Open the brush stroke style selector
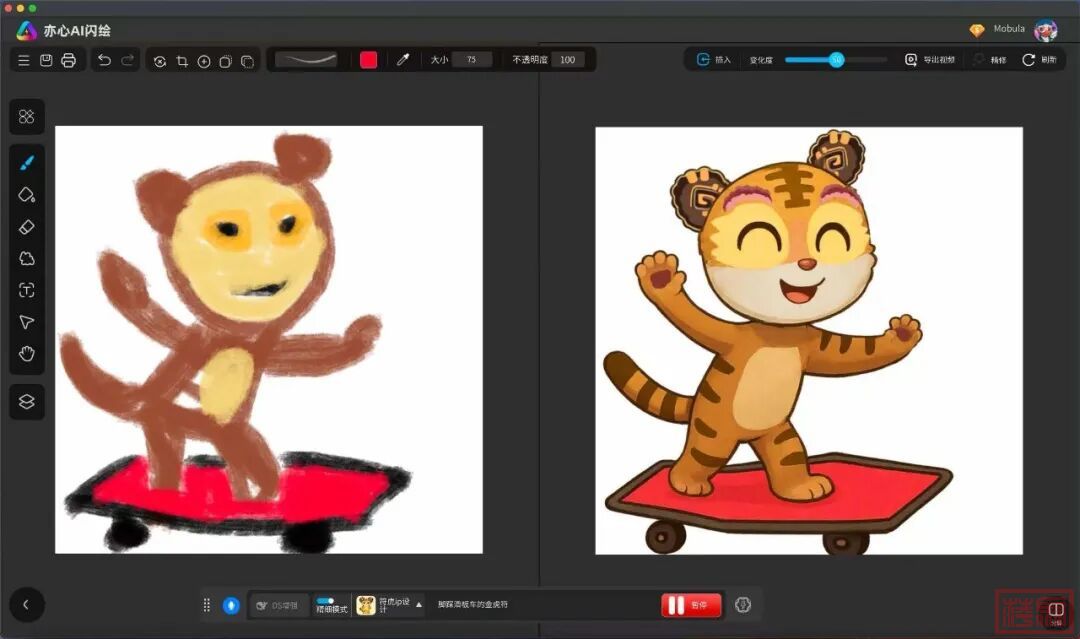Screen dimensions: 1080x639 coord(306,60)
